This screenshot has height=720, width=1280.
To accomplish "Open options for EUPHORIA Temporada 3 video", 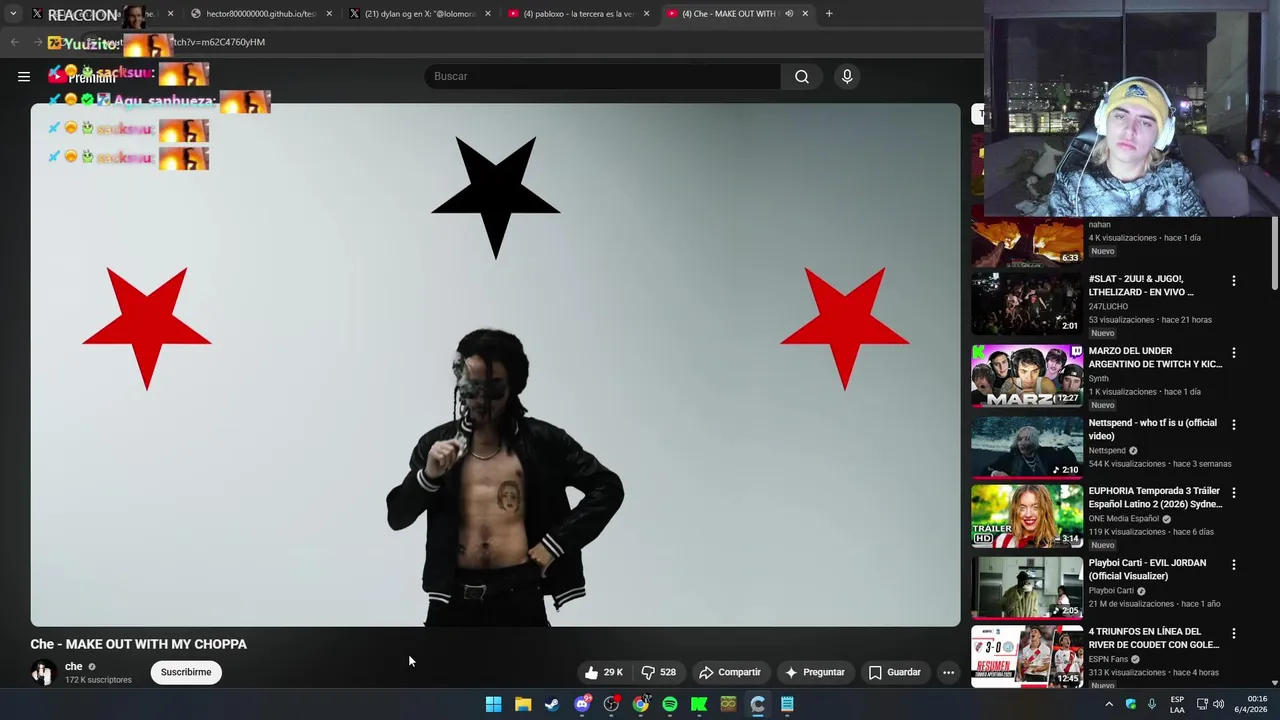I will (1233, 493).
